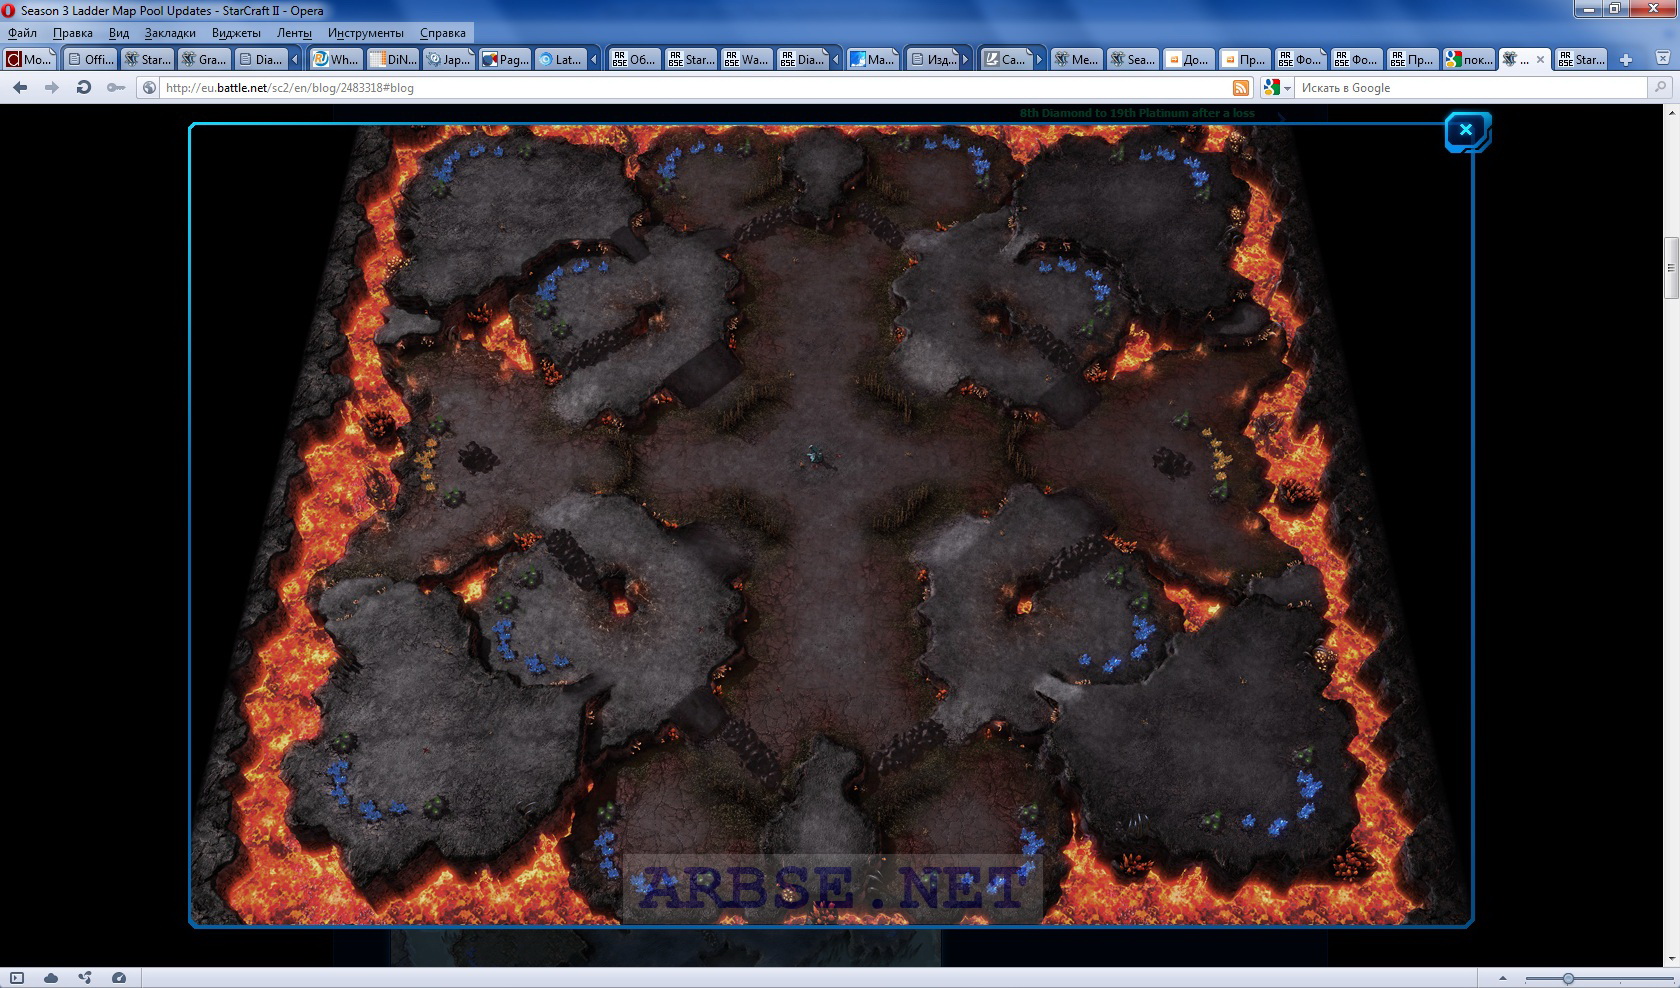Click the Opera Unite share icon
The image size is (1680, 988).
point(85,978)
